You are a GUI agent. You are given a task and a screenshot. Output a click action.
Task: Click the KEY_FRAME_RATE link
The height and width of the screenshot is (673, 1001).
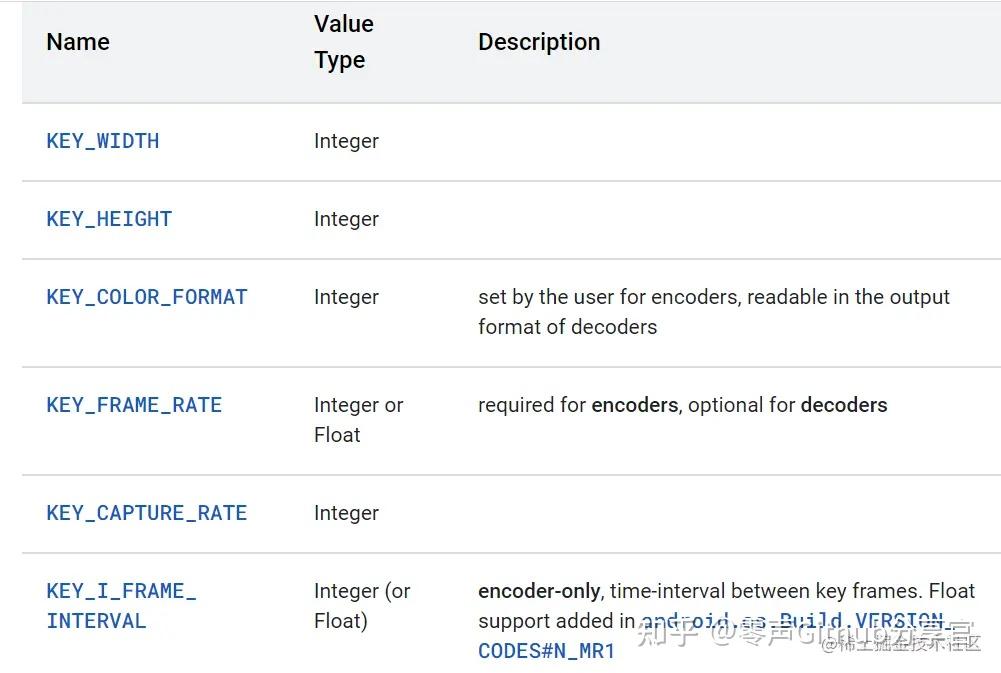[x=134, y=405]
